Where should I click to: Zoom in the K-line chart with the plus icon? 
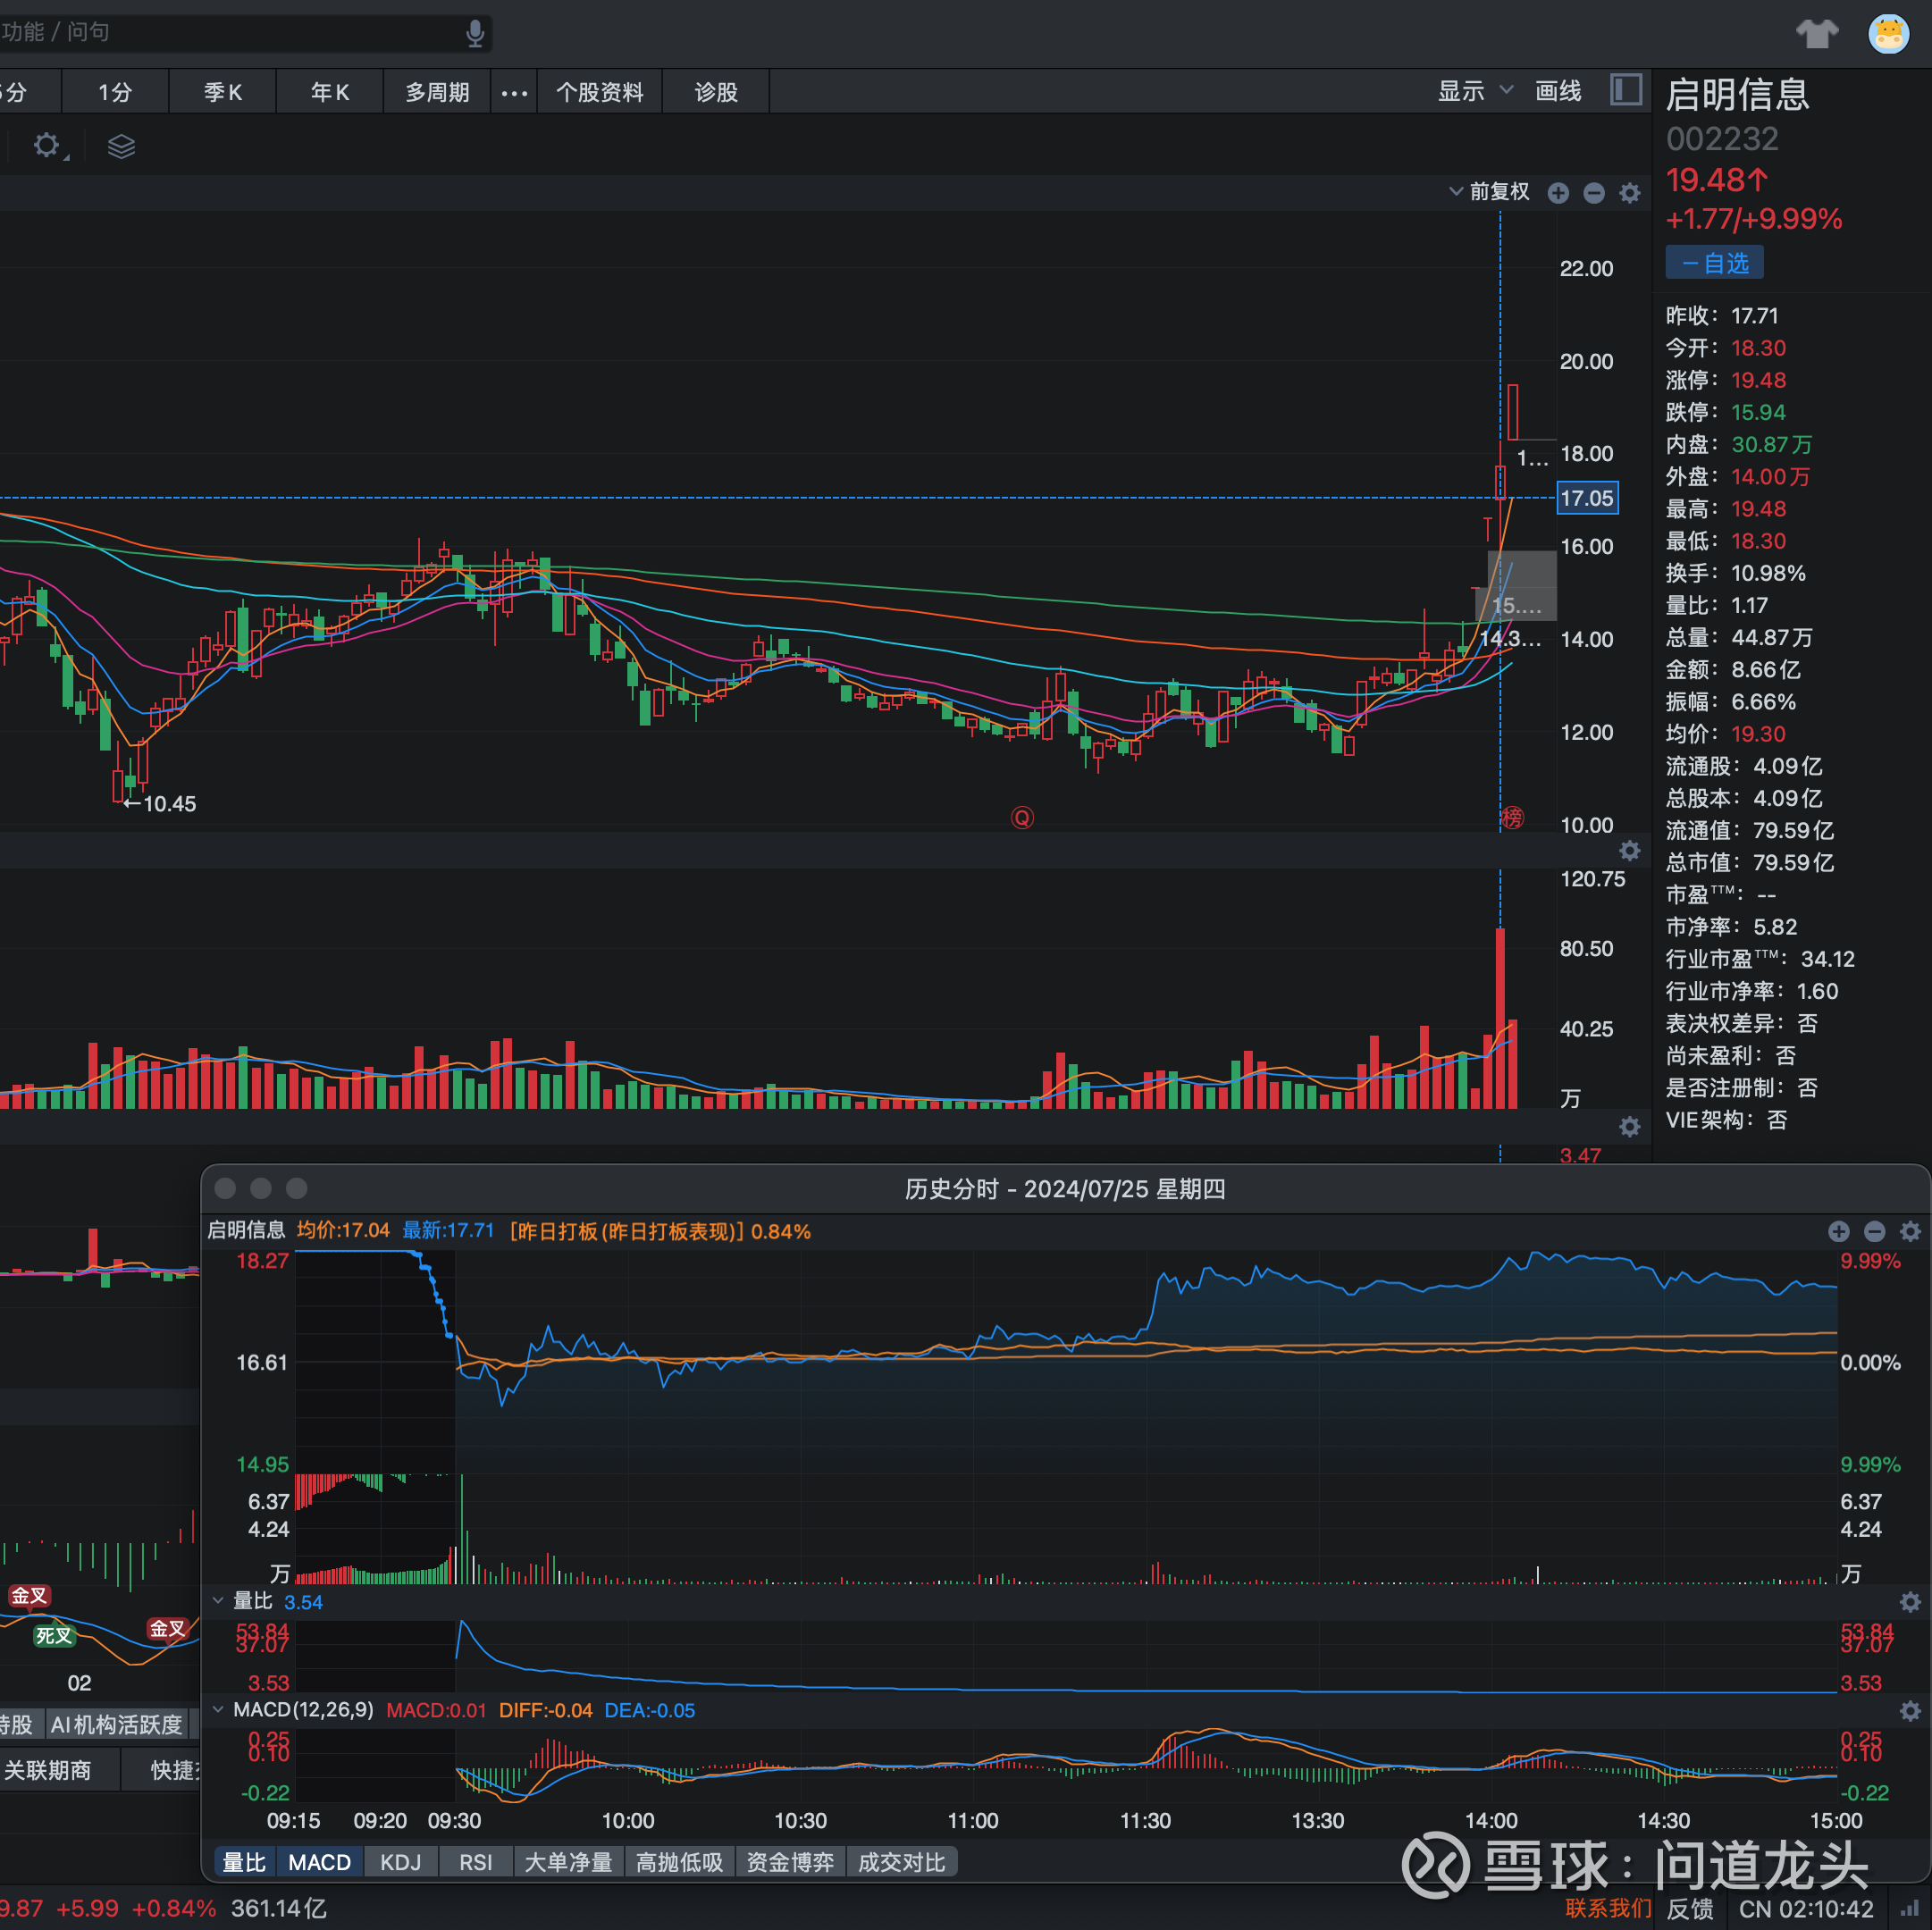pyautogui.click(x=1558, y=192)
